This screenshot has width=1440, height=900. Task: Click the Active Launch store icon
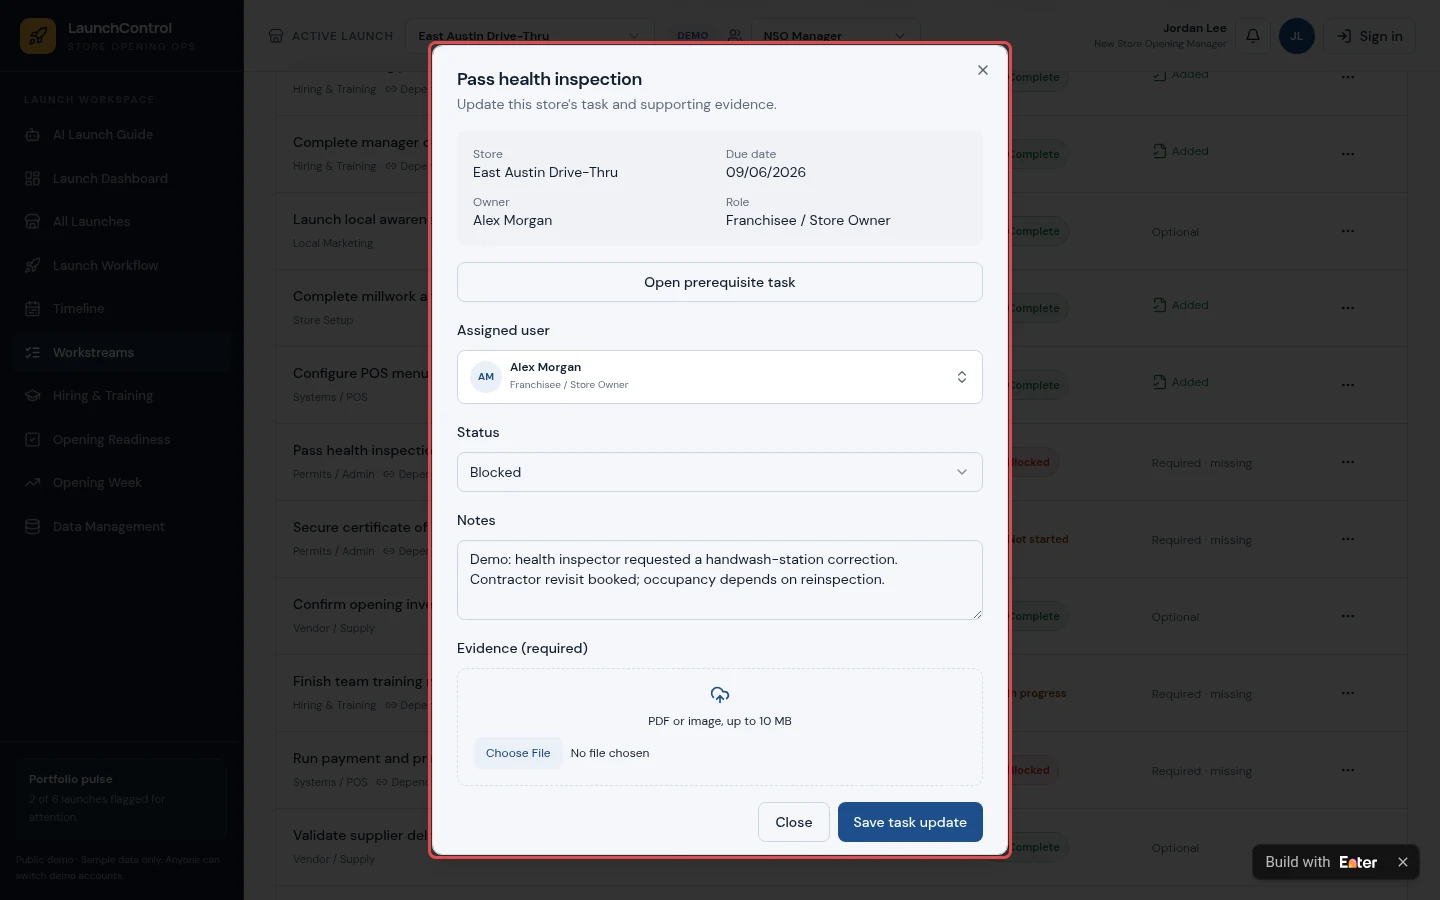tap(276, 36)
